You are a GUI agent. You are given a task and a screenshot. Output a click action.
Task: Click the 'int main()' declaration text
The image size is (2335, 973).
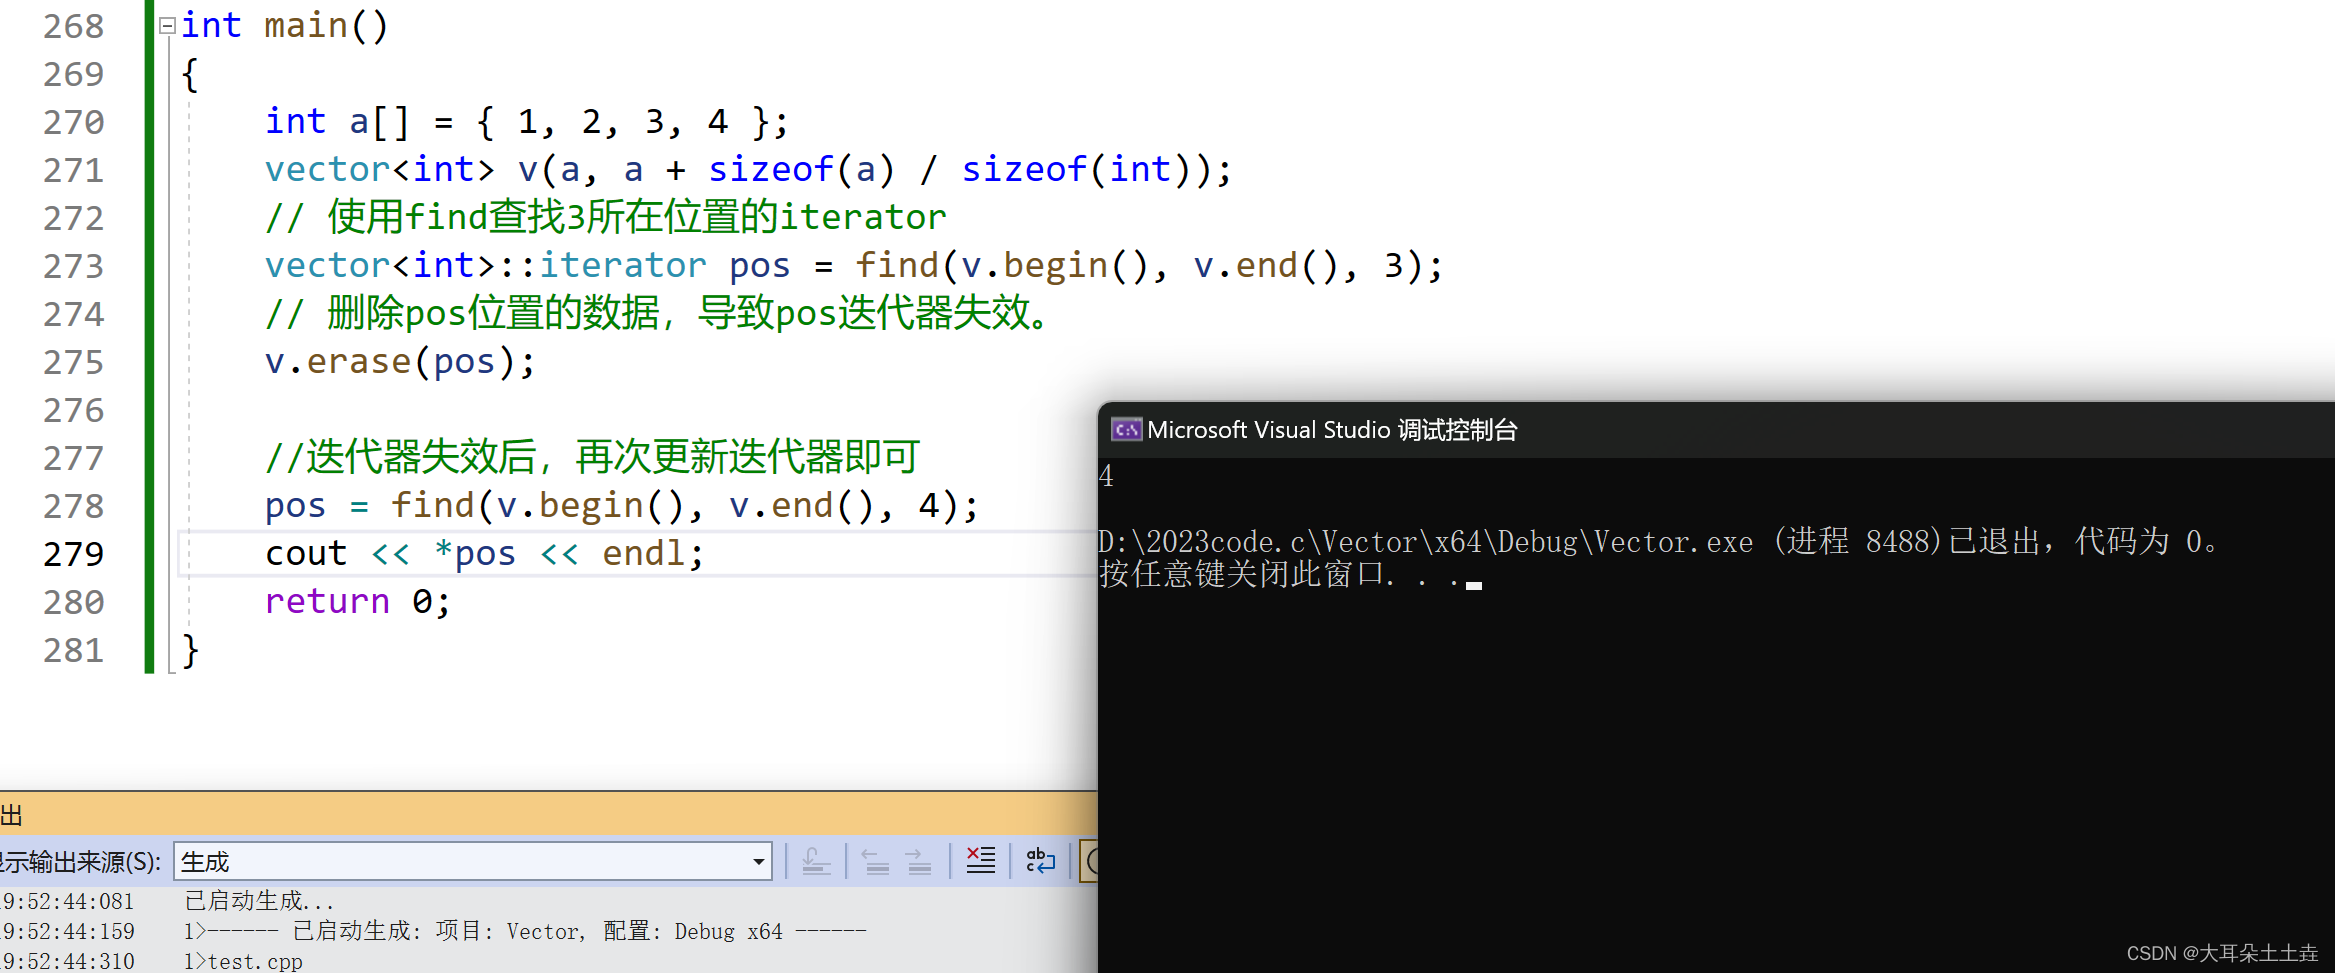pyautogui.click(x=284, y=26)
